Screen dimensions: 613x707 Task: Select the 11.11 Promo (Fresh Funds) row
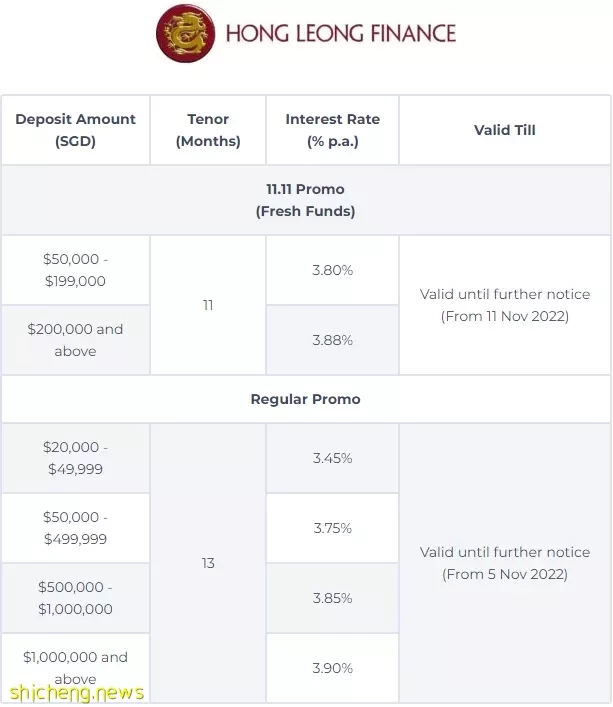point(306,200)
